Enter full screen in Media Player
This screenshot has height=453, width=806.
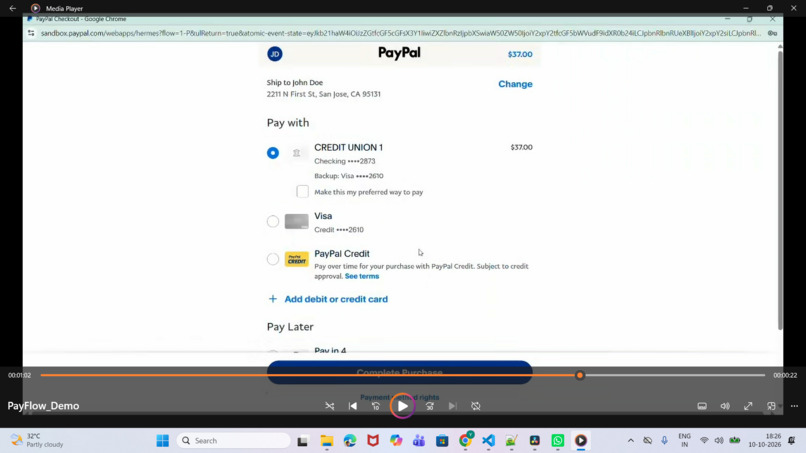click(748, 406)
